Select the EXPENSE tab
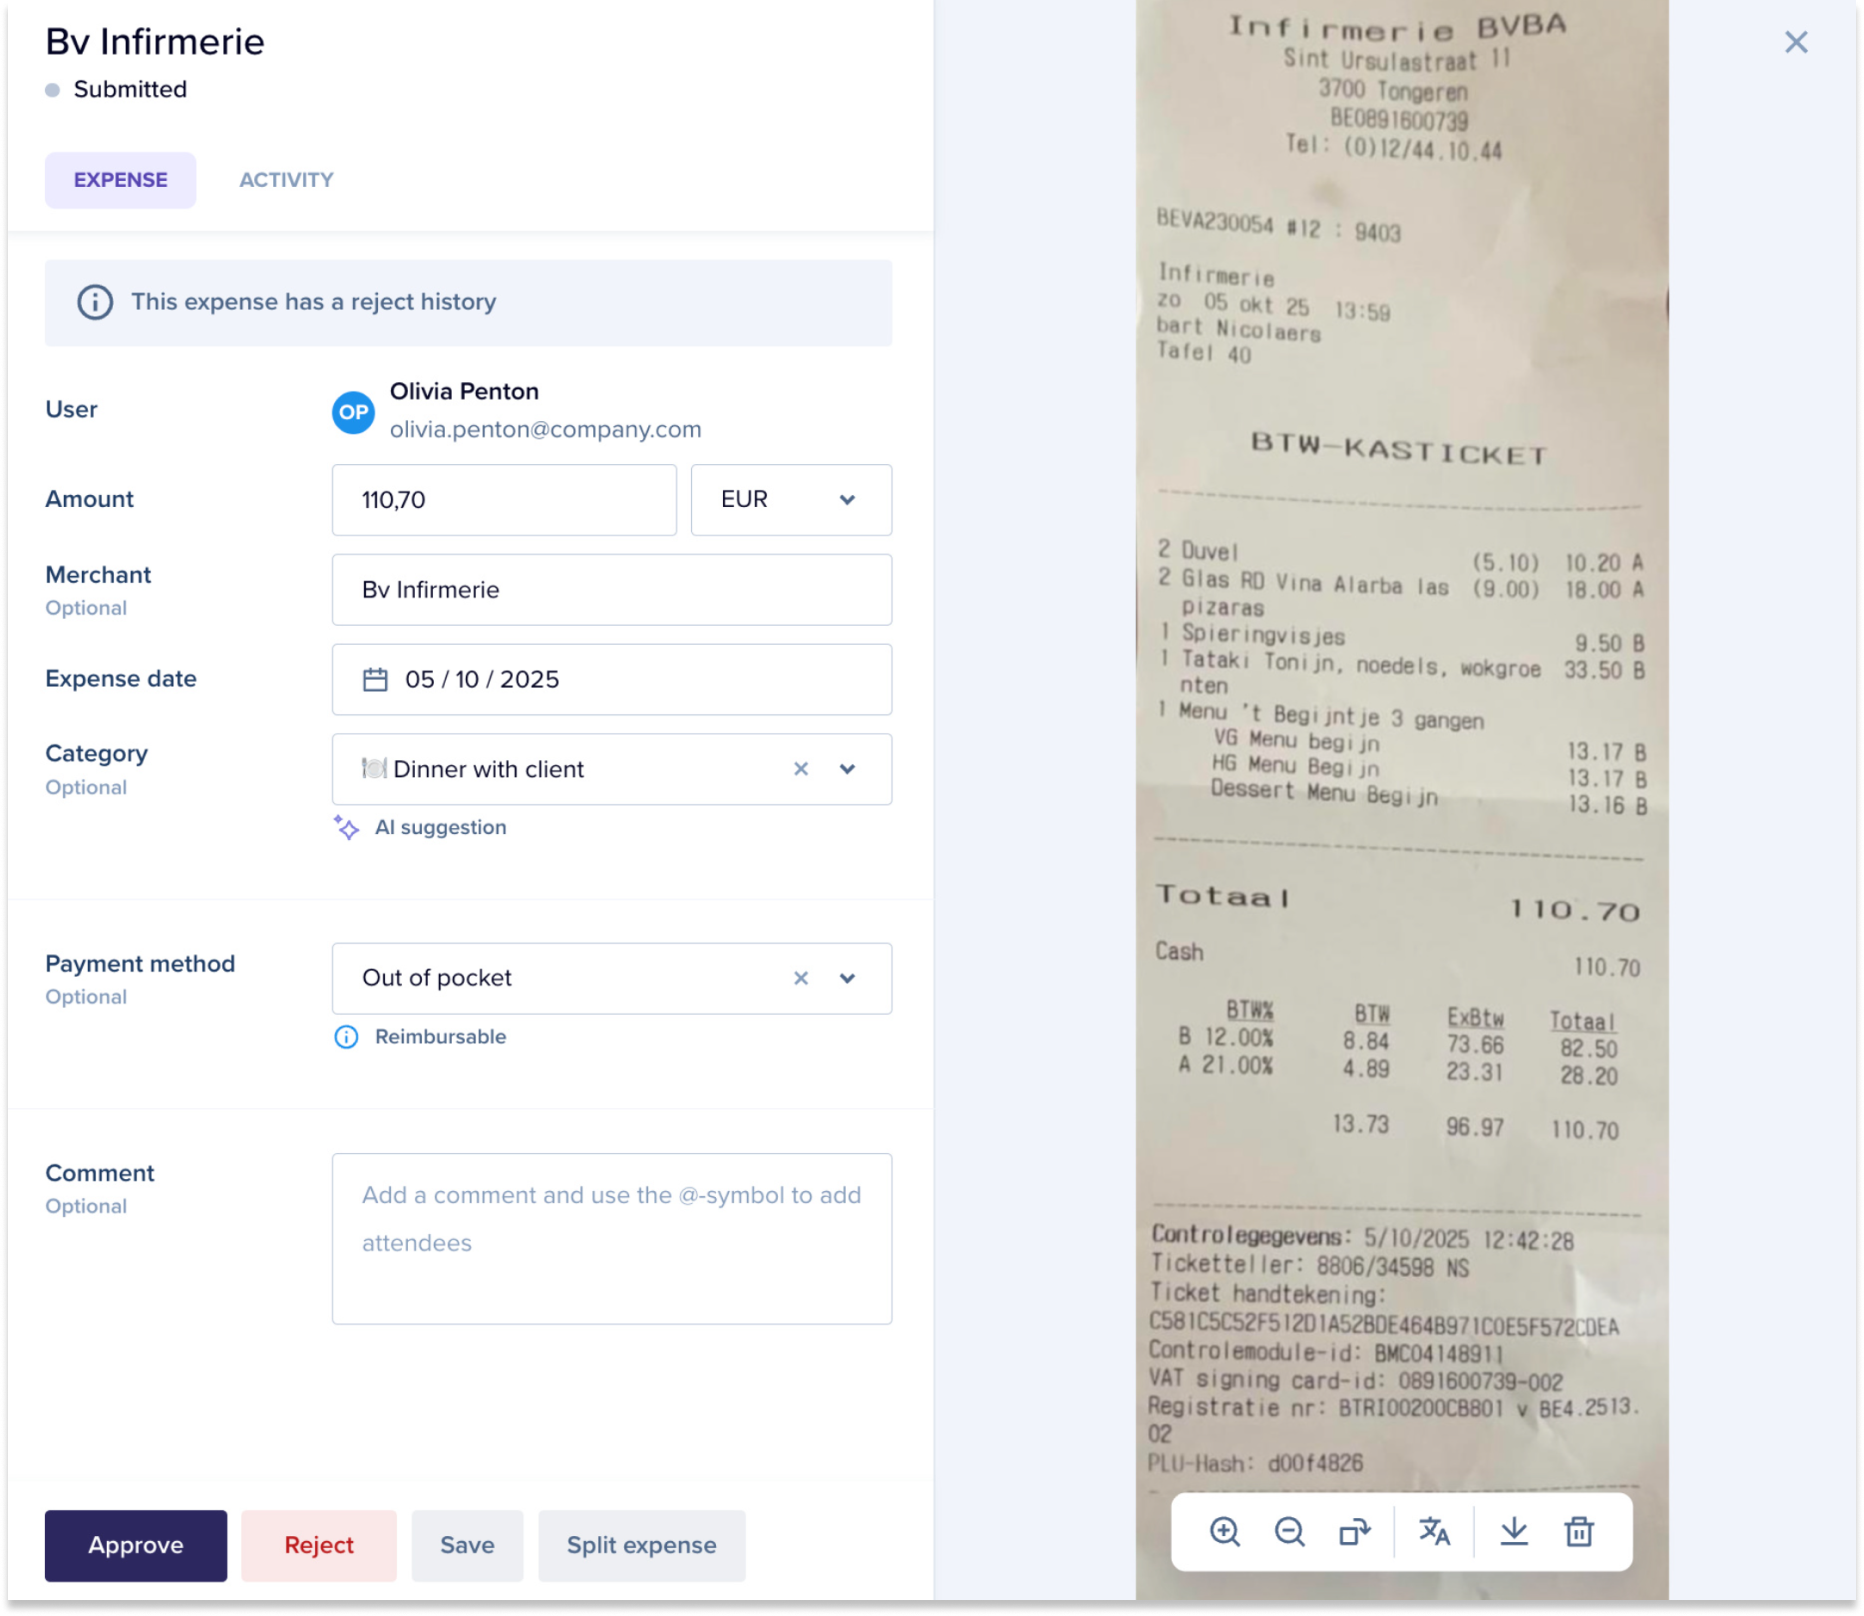Screen dimensions: 1864x1616 click(120, 180)
